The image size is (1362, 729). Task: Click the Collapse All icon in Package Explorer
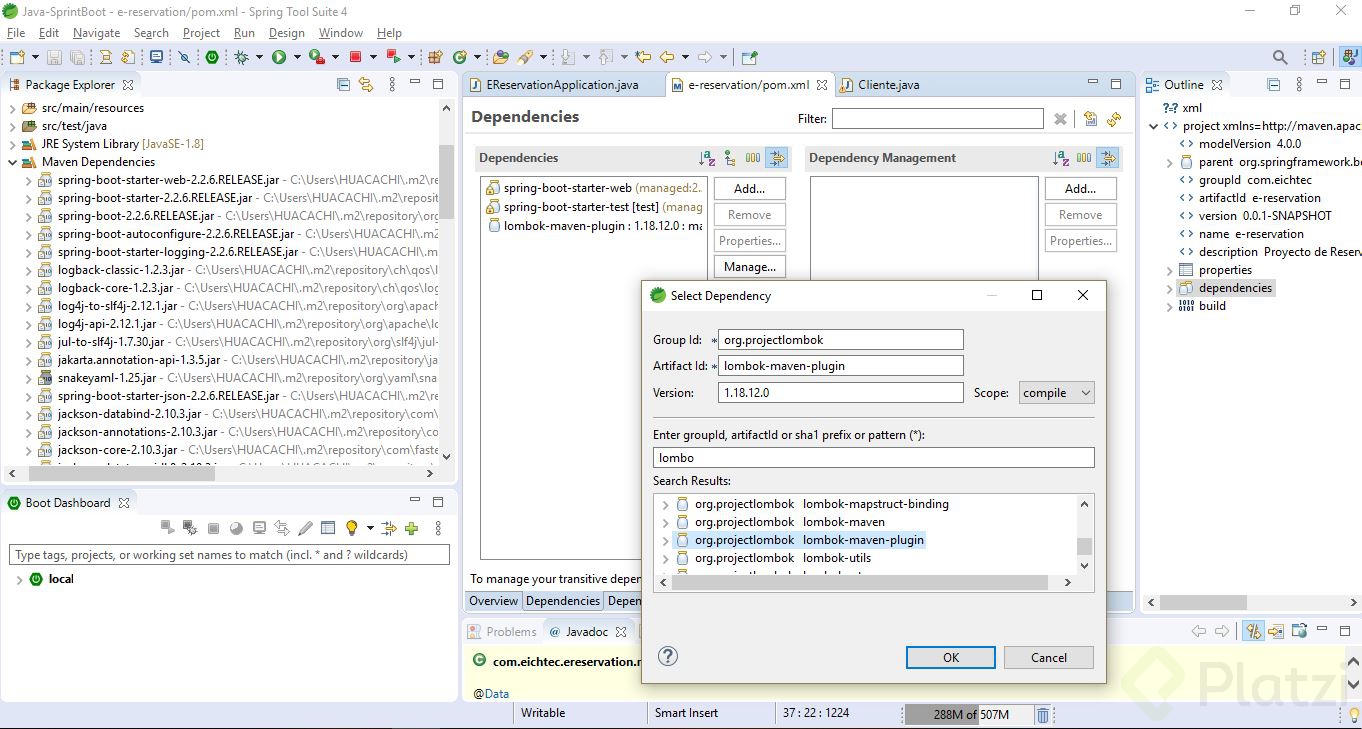pyautogui.click(x=343, y=85)
